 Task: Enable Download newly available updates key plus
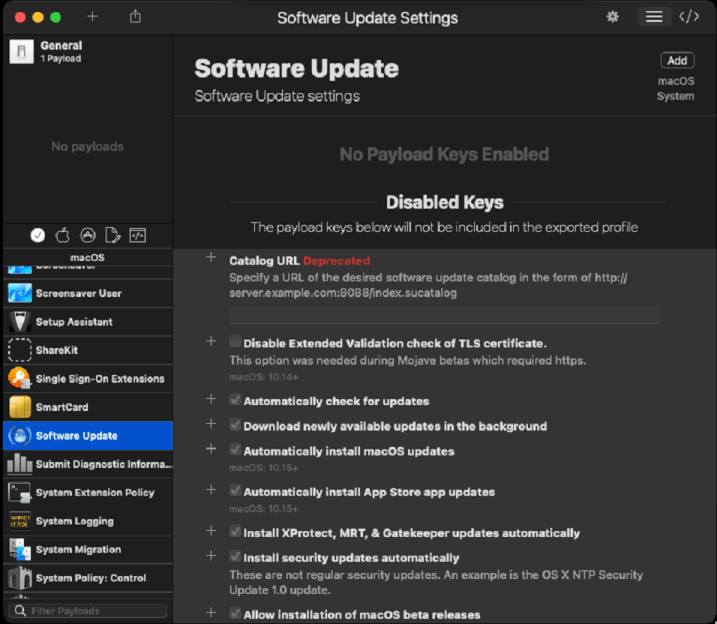tap(211, 424)
